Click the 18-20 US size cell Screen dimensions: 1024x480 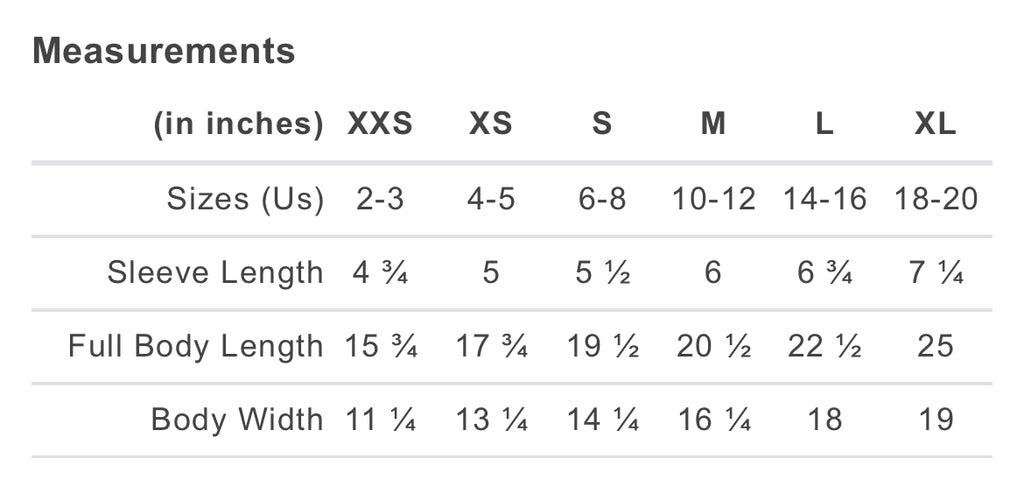tap(936, 199)
